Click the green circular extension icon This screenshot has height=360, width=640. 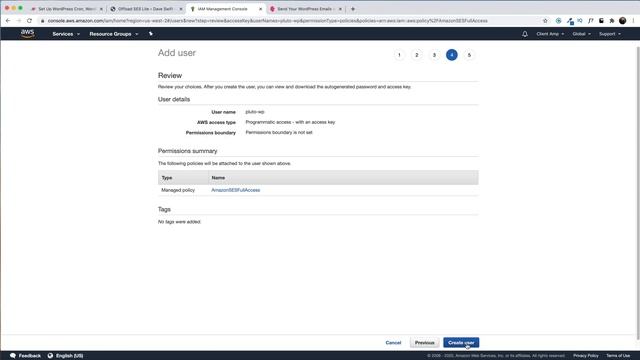pos(558,20)
